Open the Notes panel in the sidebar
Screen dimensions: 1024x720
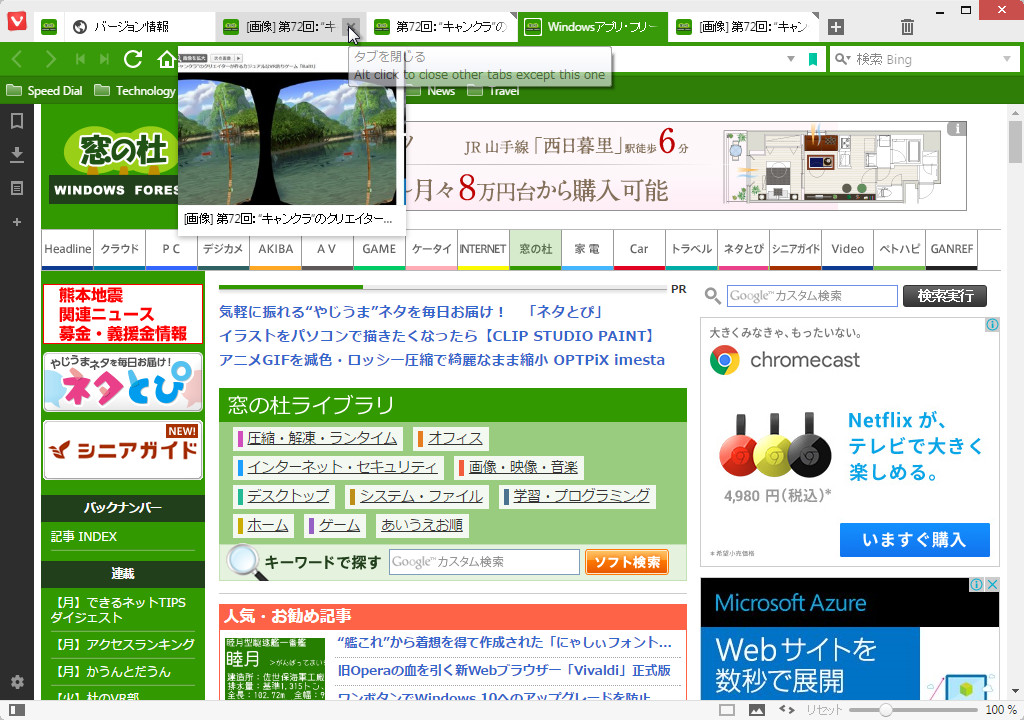coord(17,187)
